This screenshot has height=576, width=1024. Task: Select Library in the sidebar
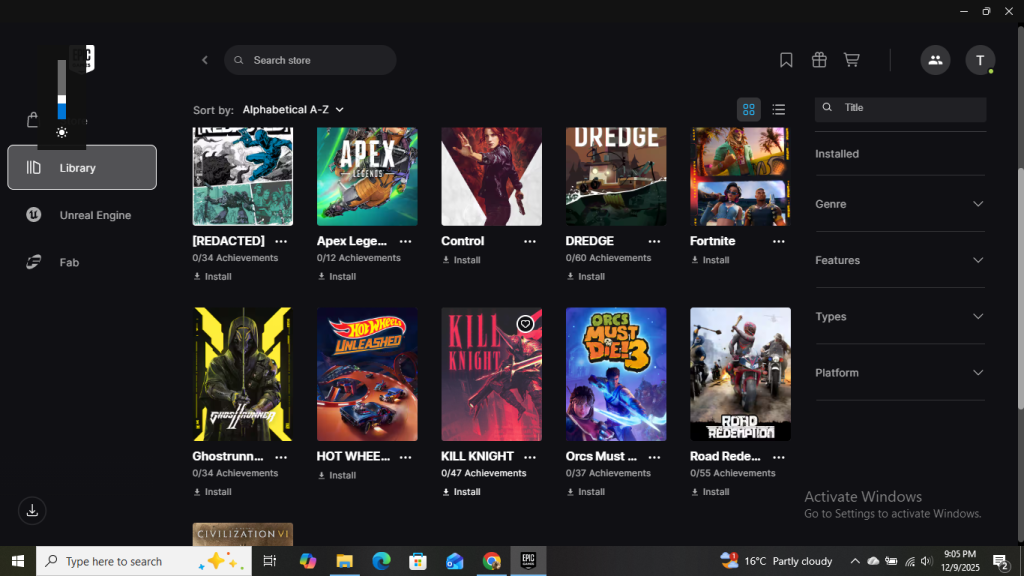coord(81,167)
